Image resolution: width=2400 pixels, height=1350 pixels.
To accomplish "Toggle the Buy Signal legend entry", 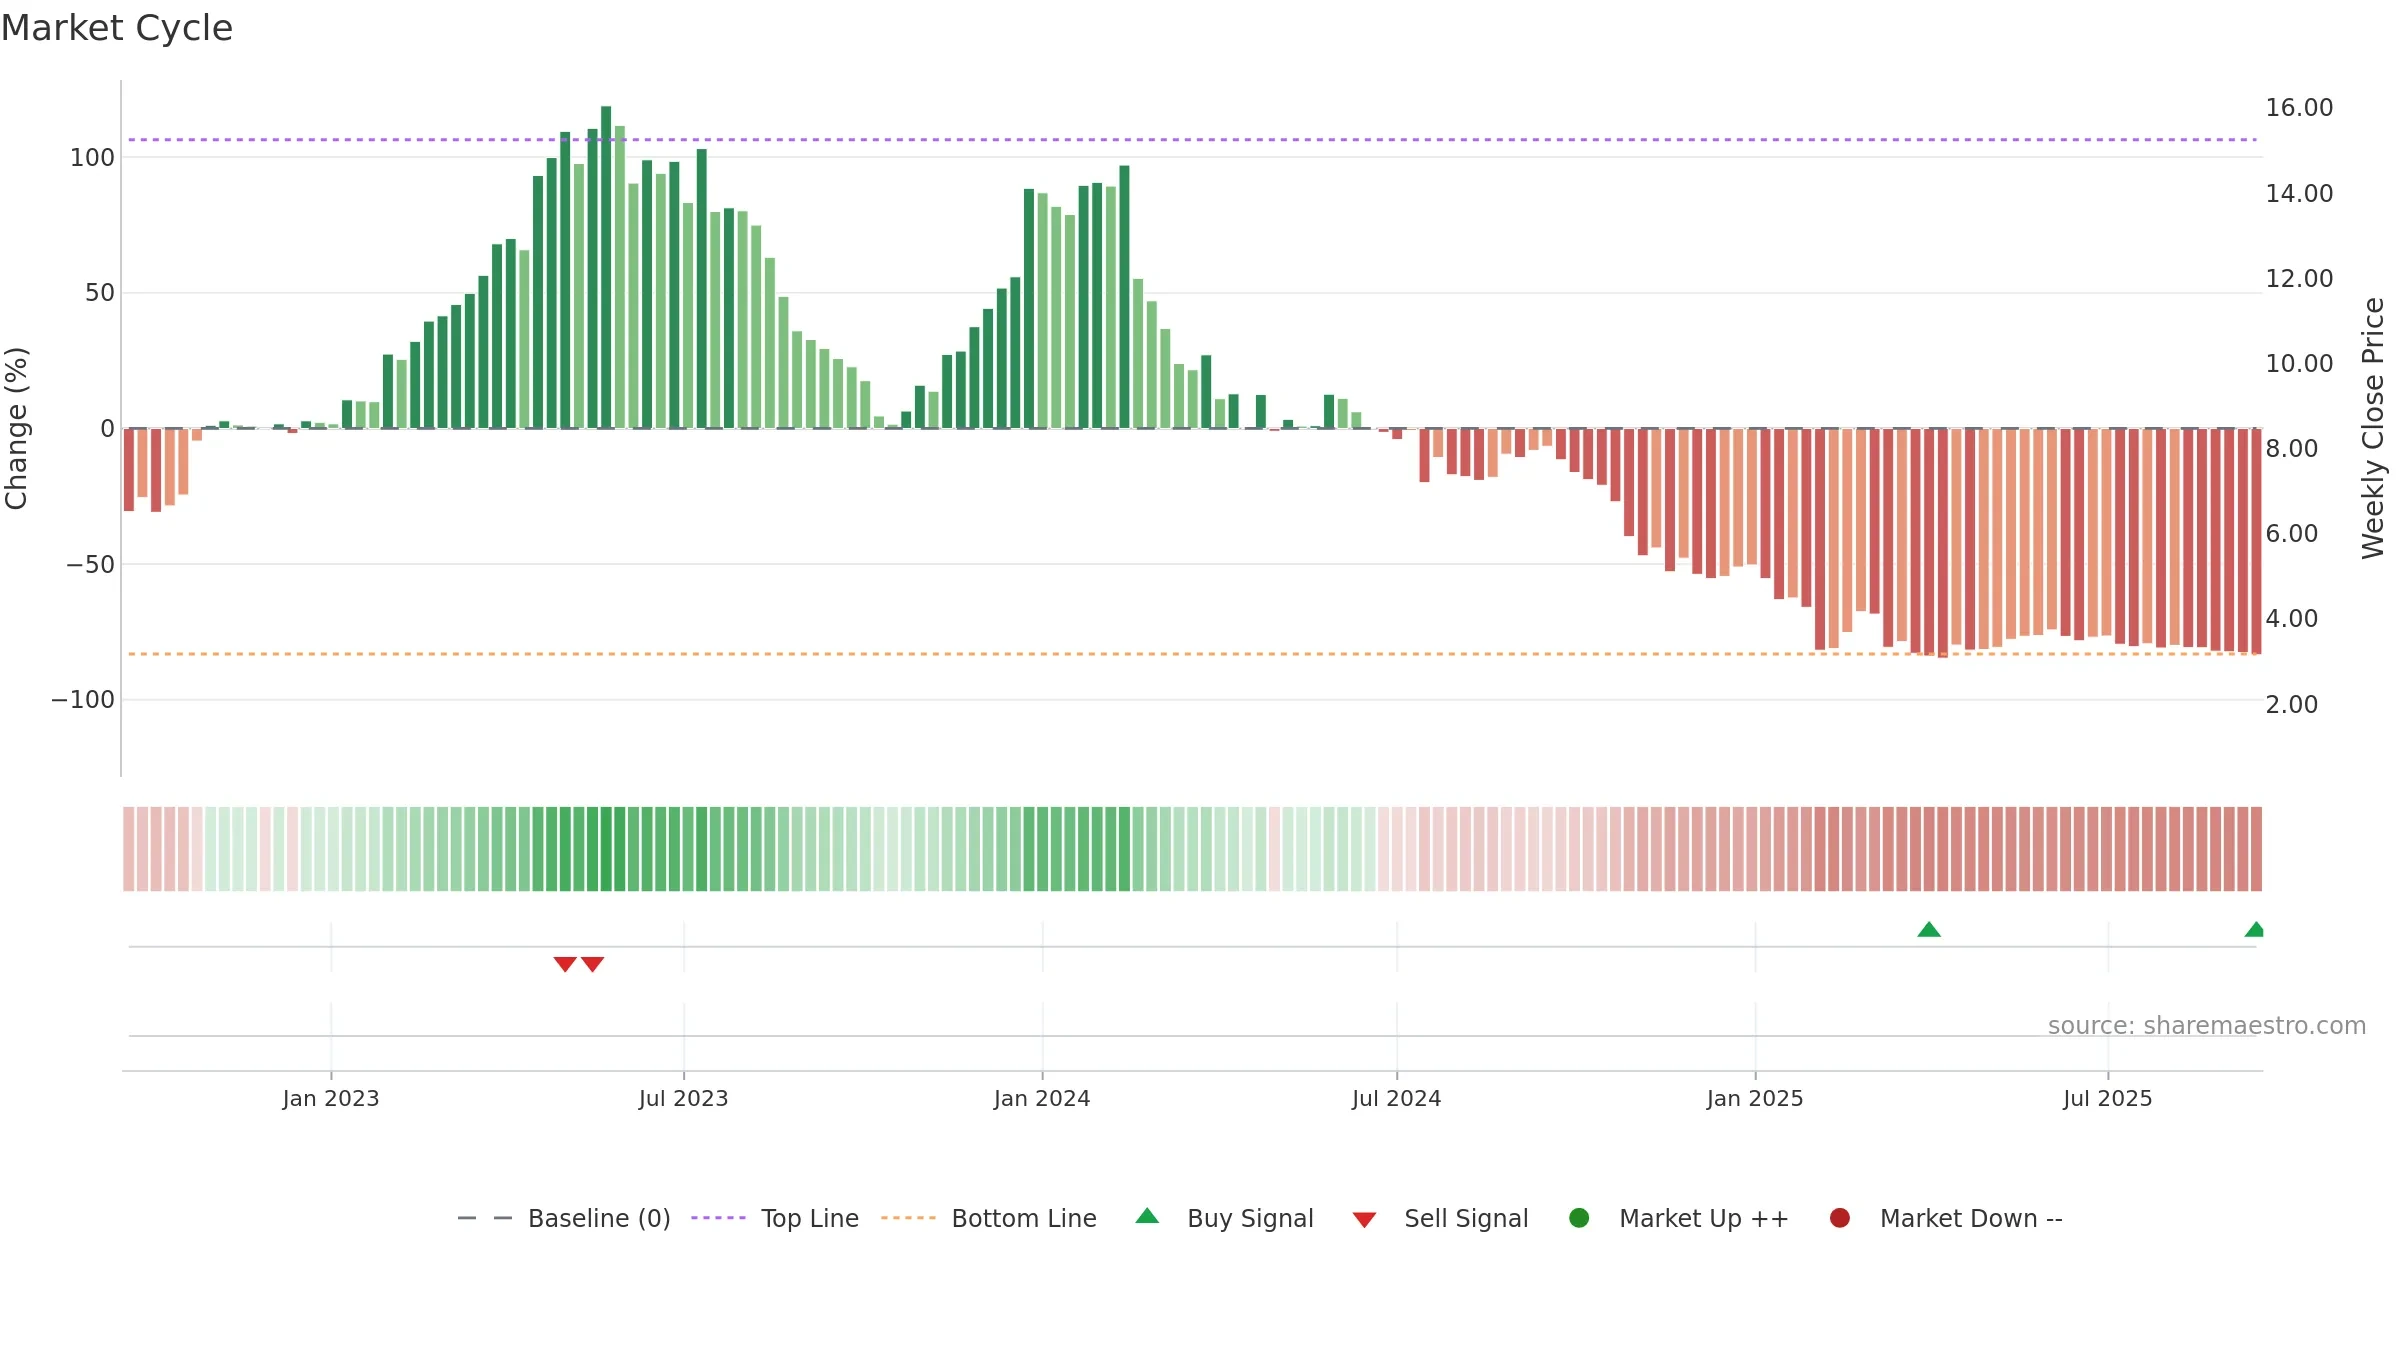I will 1225,1218.
